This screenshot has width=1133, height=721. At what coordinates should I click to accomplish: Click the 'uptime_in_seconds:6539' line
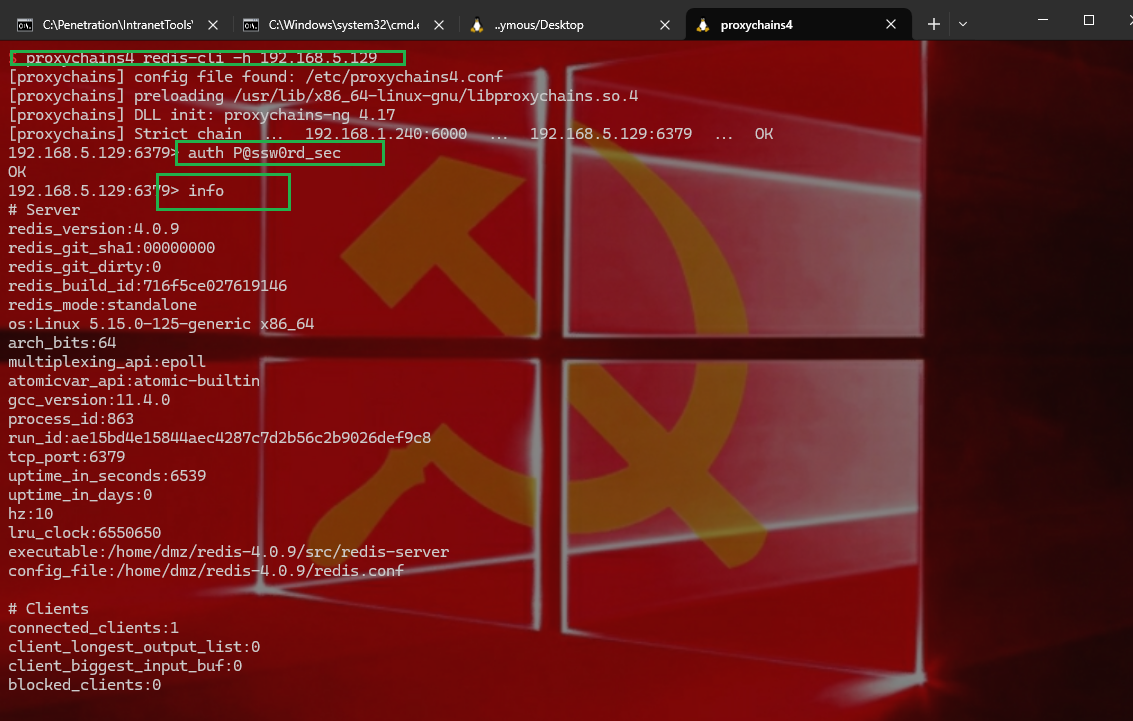[107, 476]
